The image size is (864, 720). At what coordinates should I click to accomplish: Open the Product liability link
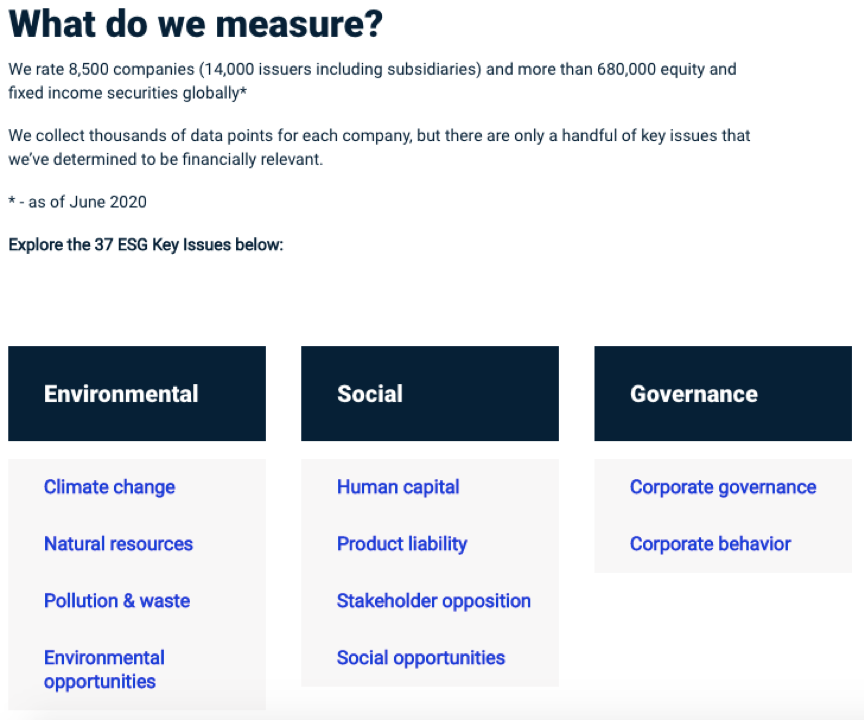click(402, 544)
